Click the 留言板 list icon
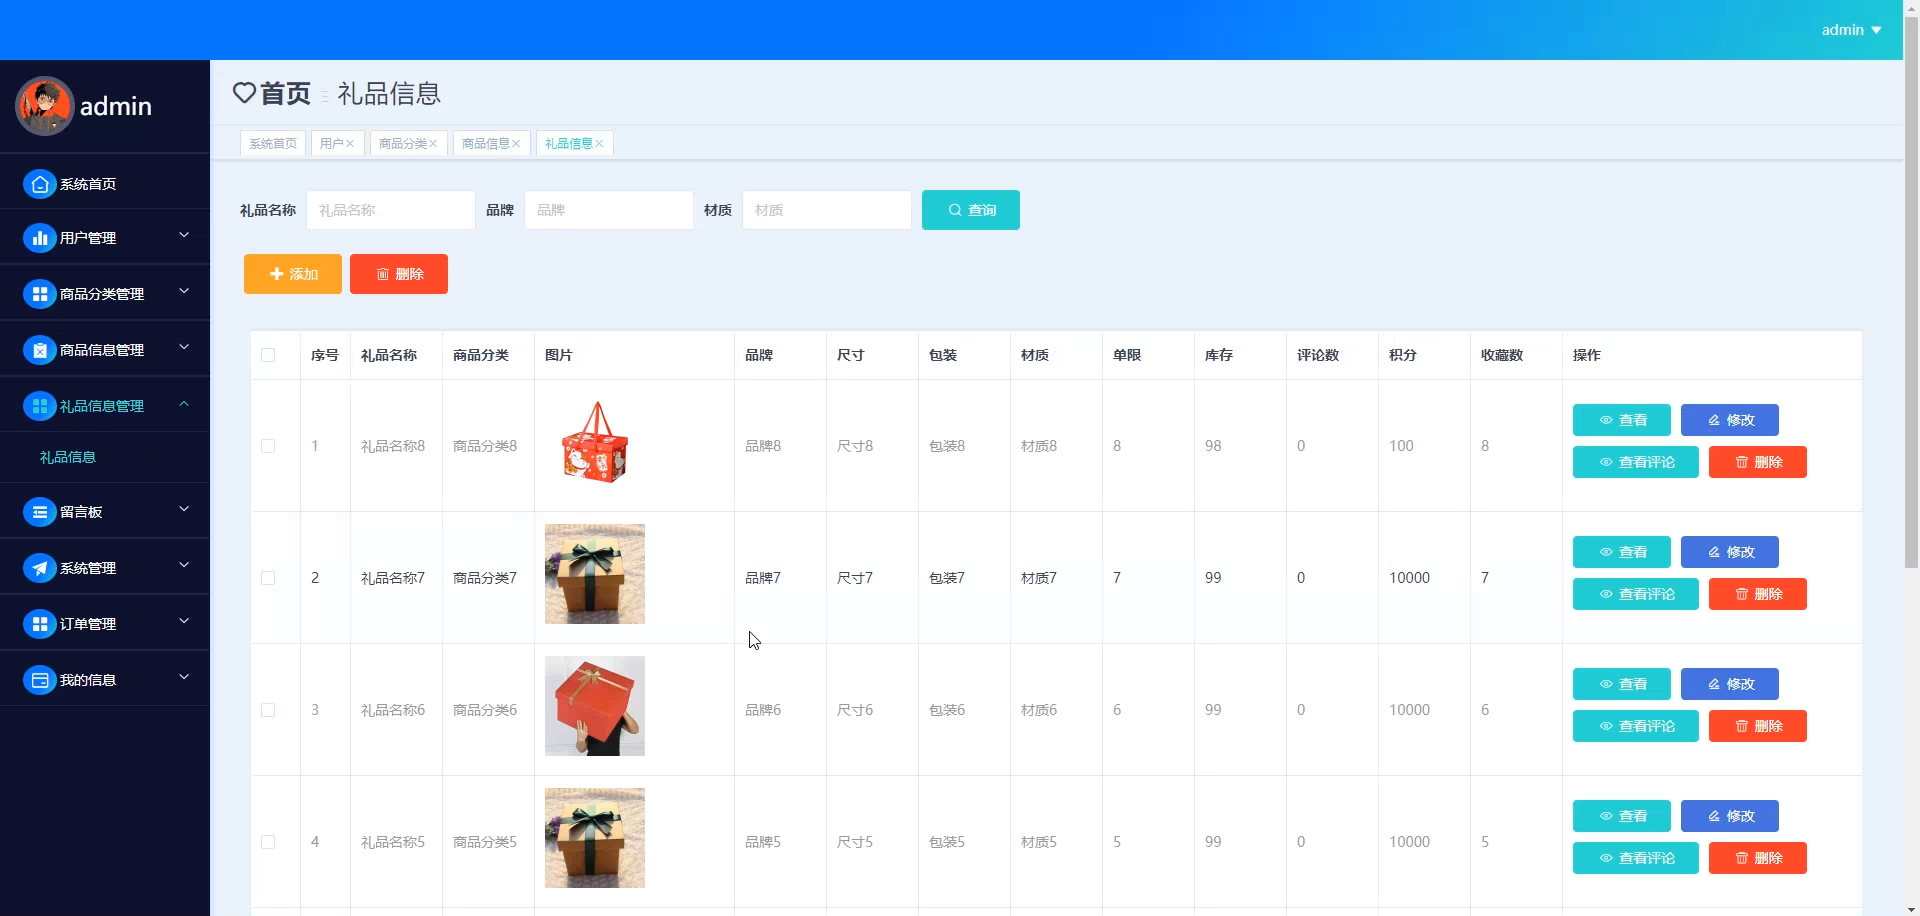Image resolution: width=1920 pixels, height=916 pixels. coord(39,512)
